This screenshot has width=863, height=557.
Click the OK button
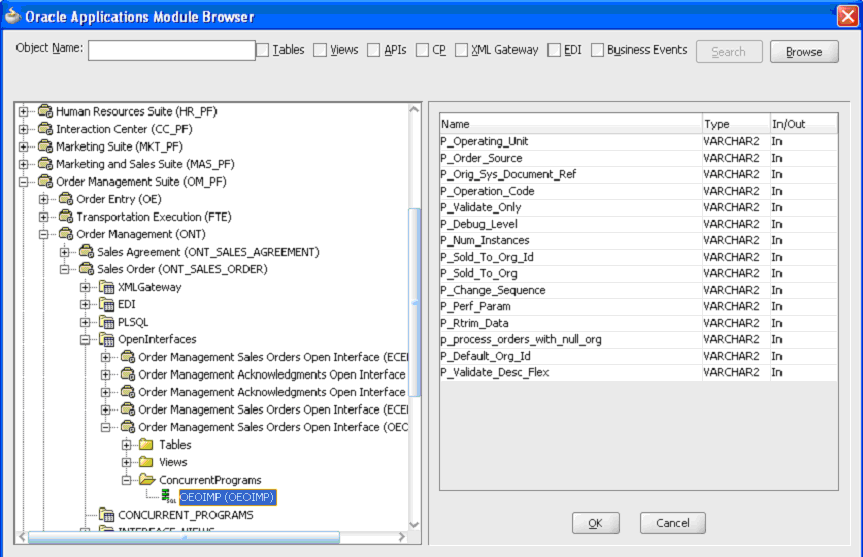click(x=596, y=523)
